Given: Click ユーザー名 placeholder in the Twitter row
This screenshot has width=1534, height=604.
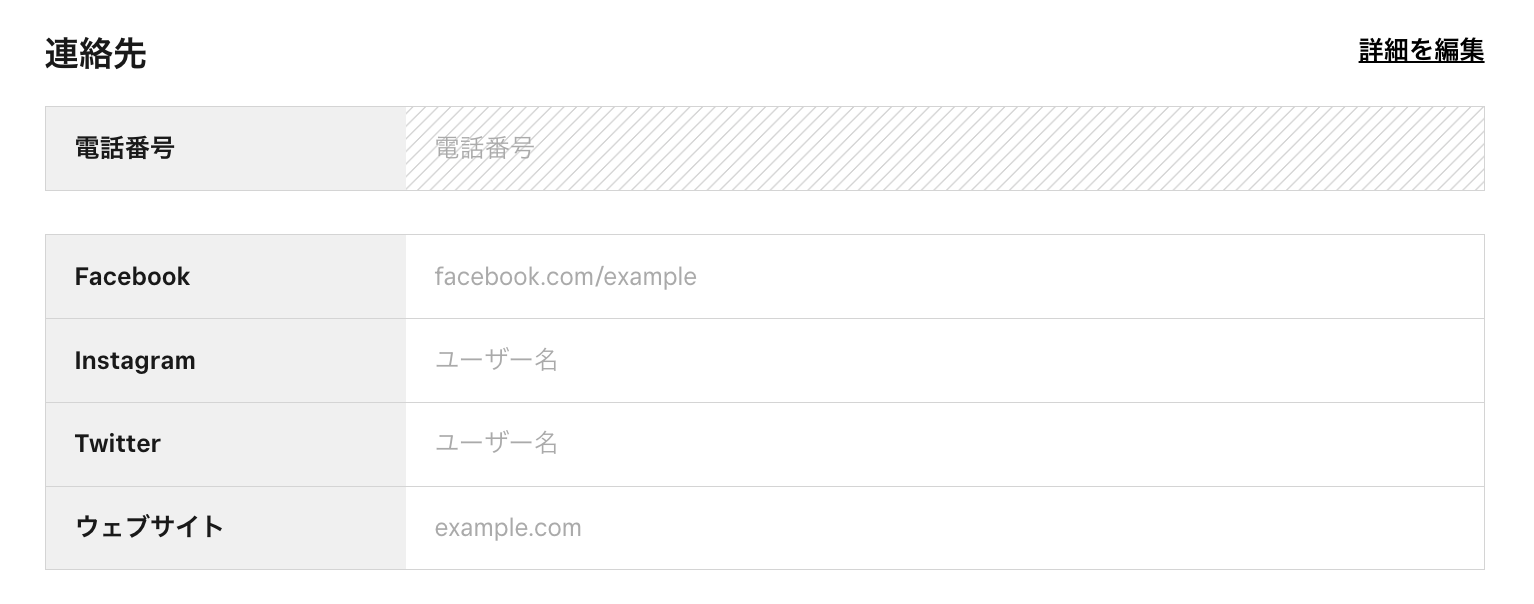Looking at the screenshot, I should [x=496, y=444].
